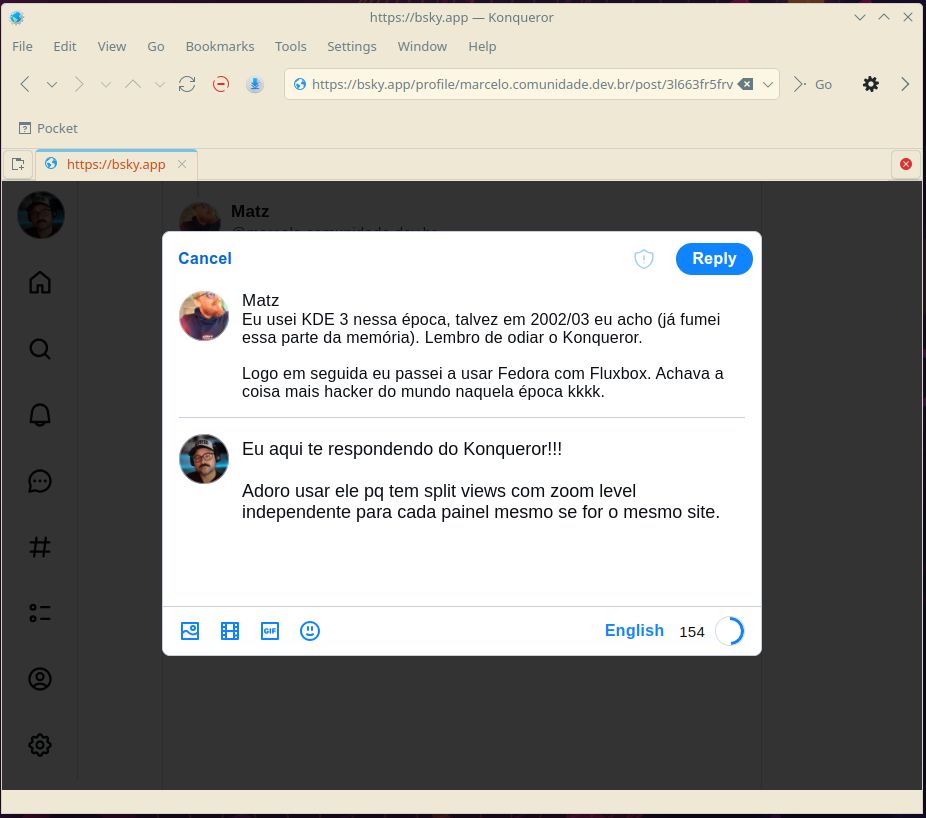
Task: Open the File menu
Action: (22, 46)
